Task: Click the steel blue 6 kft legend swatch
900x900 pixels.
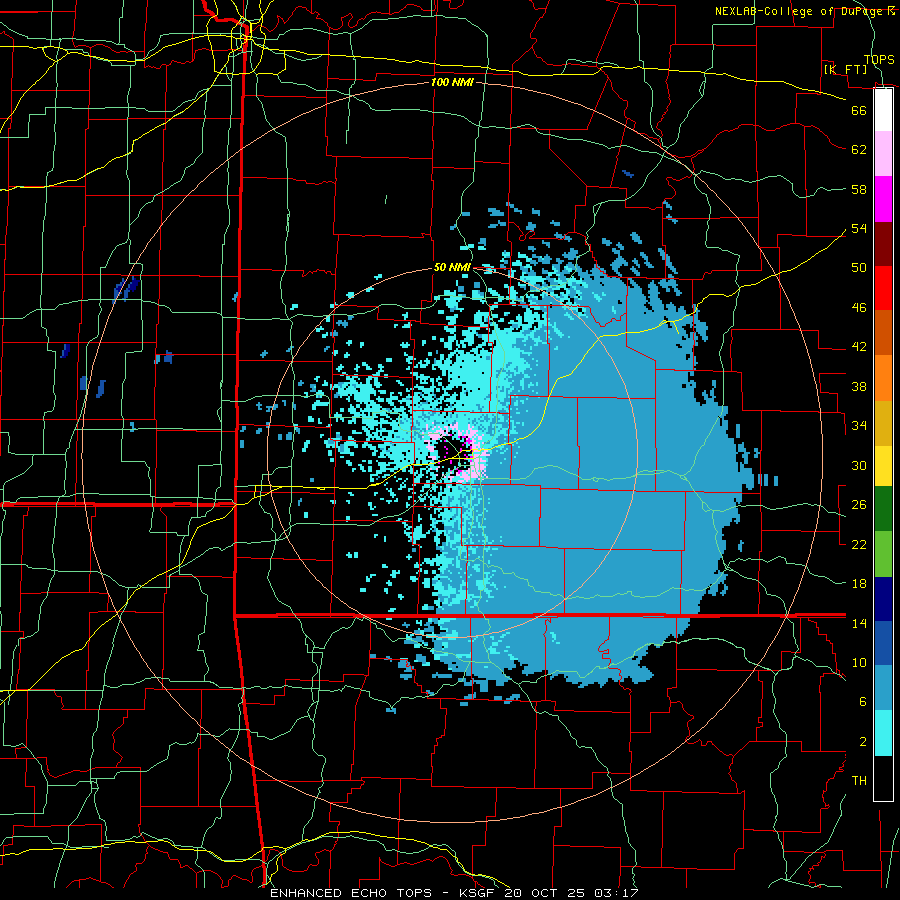Action: (x=883, y=688)
